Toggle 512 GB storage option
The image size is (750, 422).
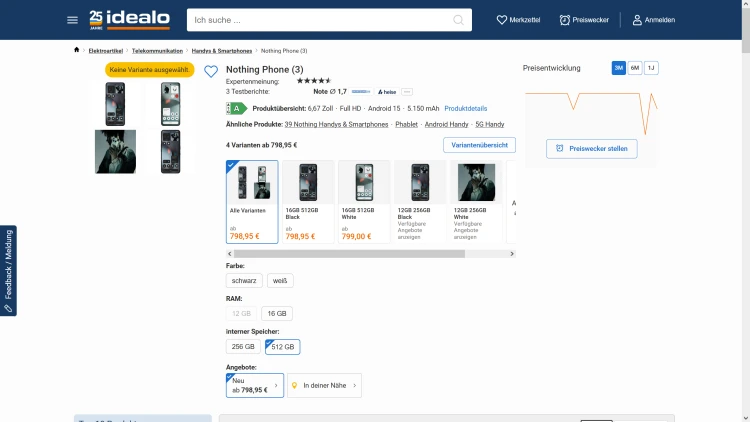coord(283,347)
